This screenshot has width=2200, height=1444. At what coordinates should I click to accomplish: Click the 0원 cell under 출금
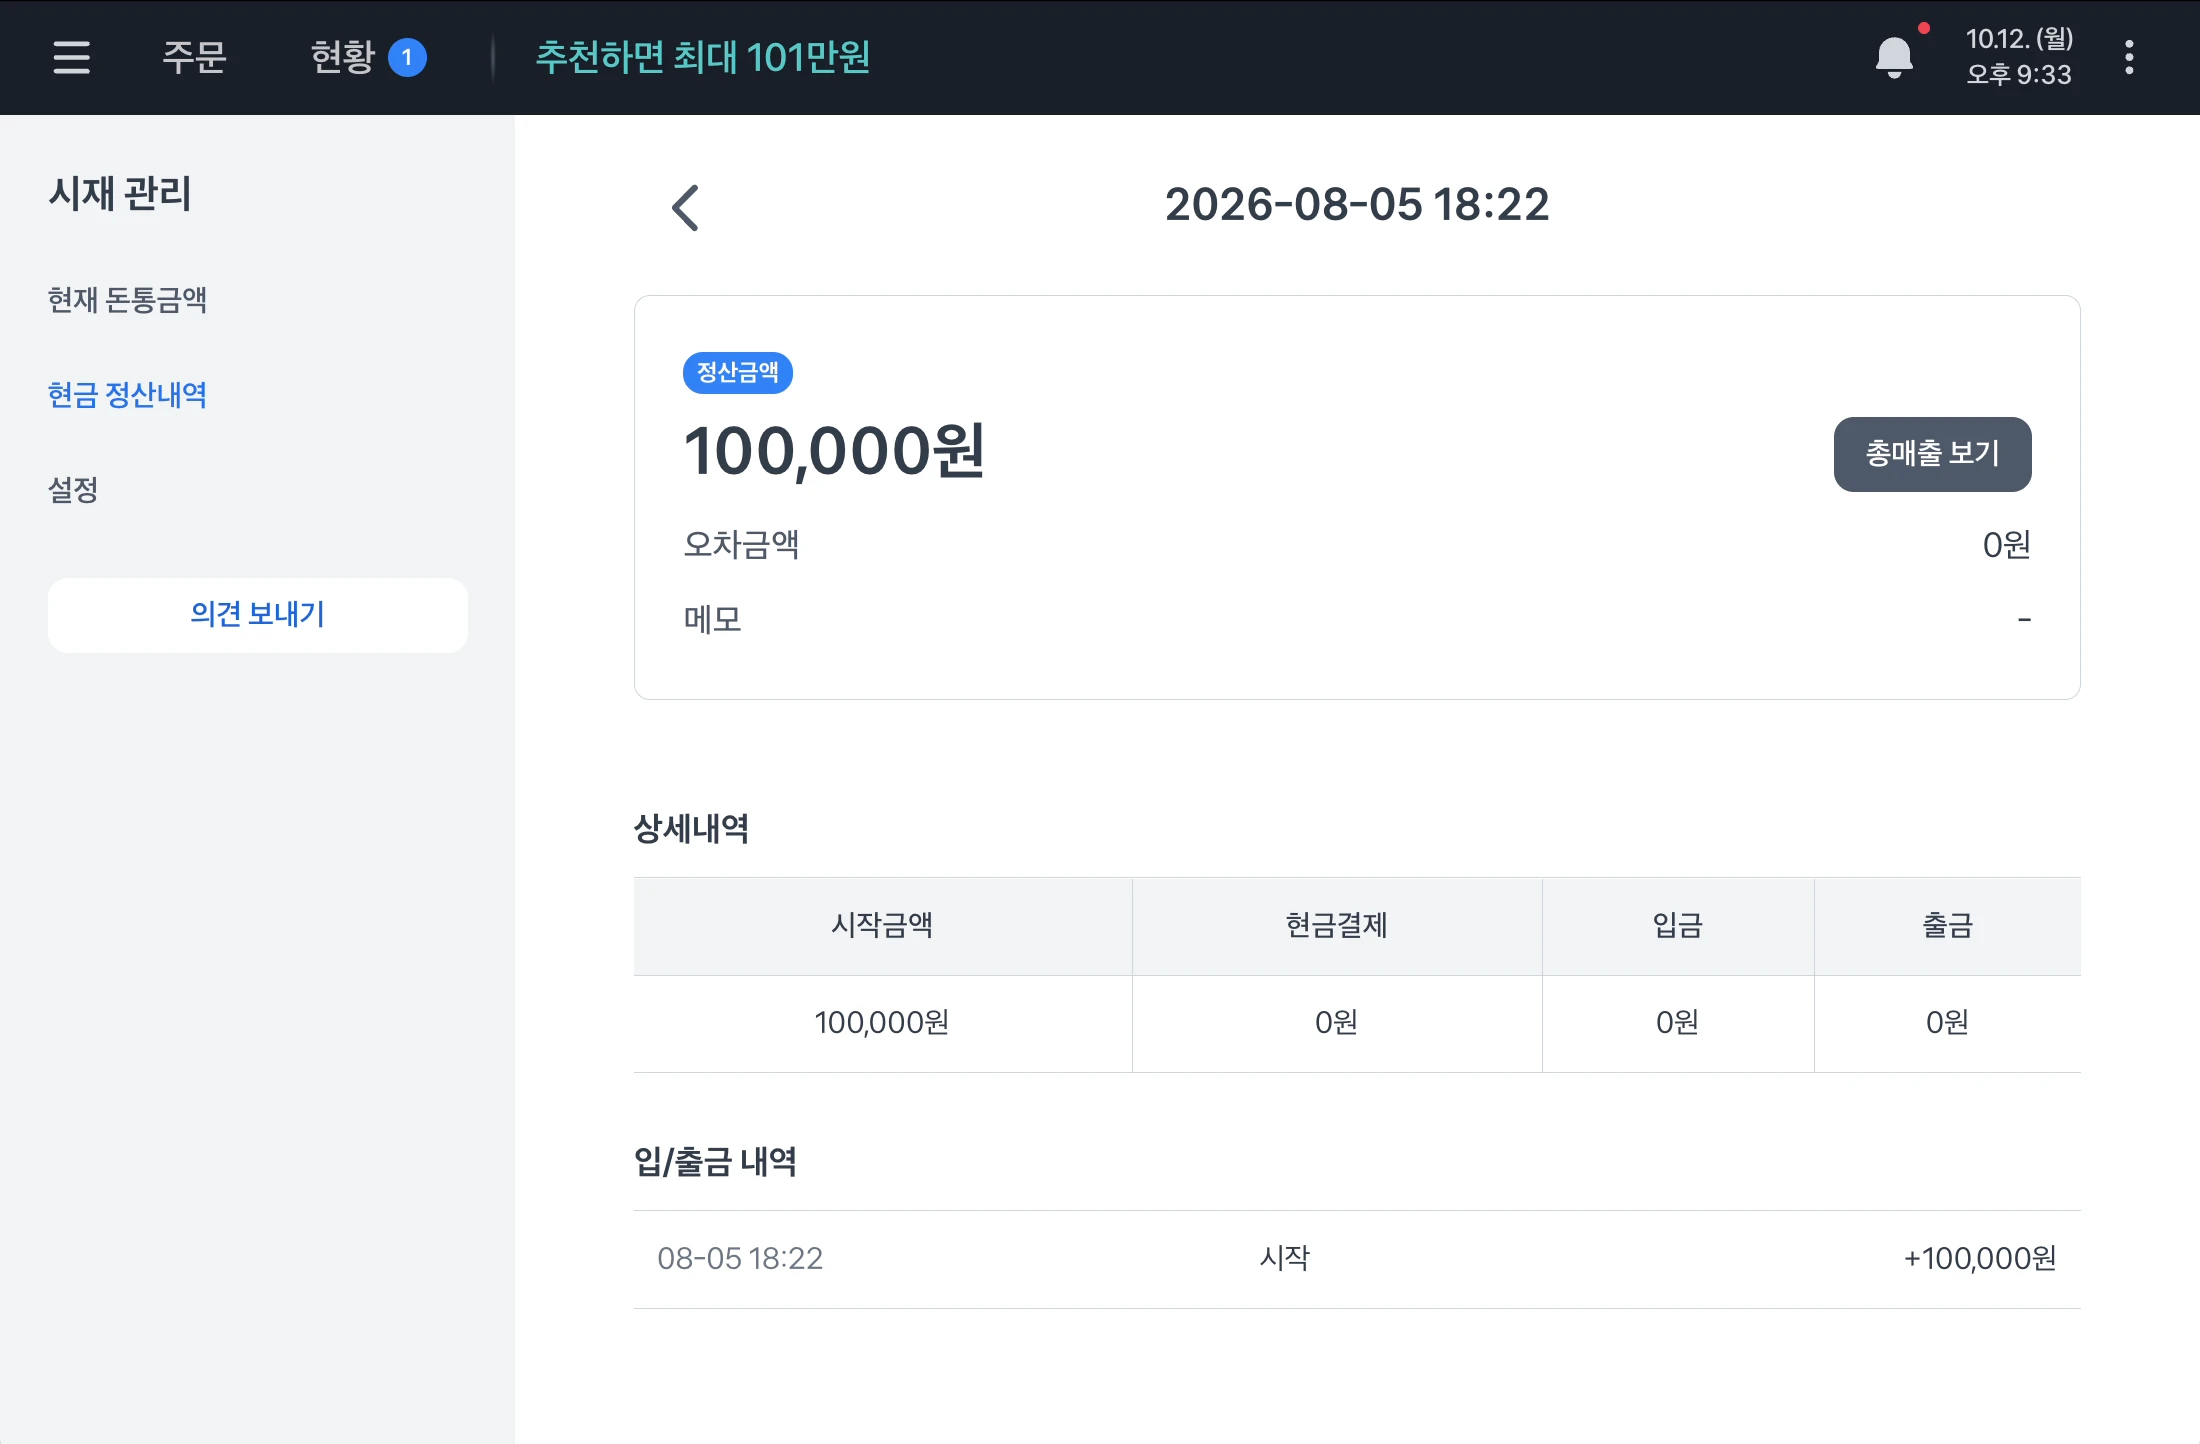tap(1948, 1023)
